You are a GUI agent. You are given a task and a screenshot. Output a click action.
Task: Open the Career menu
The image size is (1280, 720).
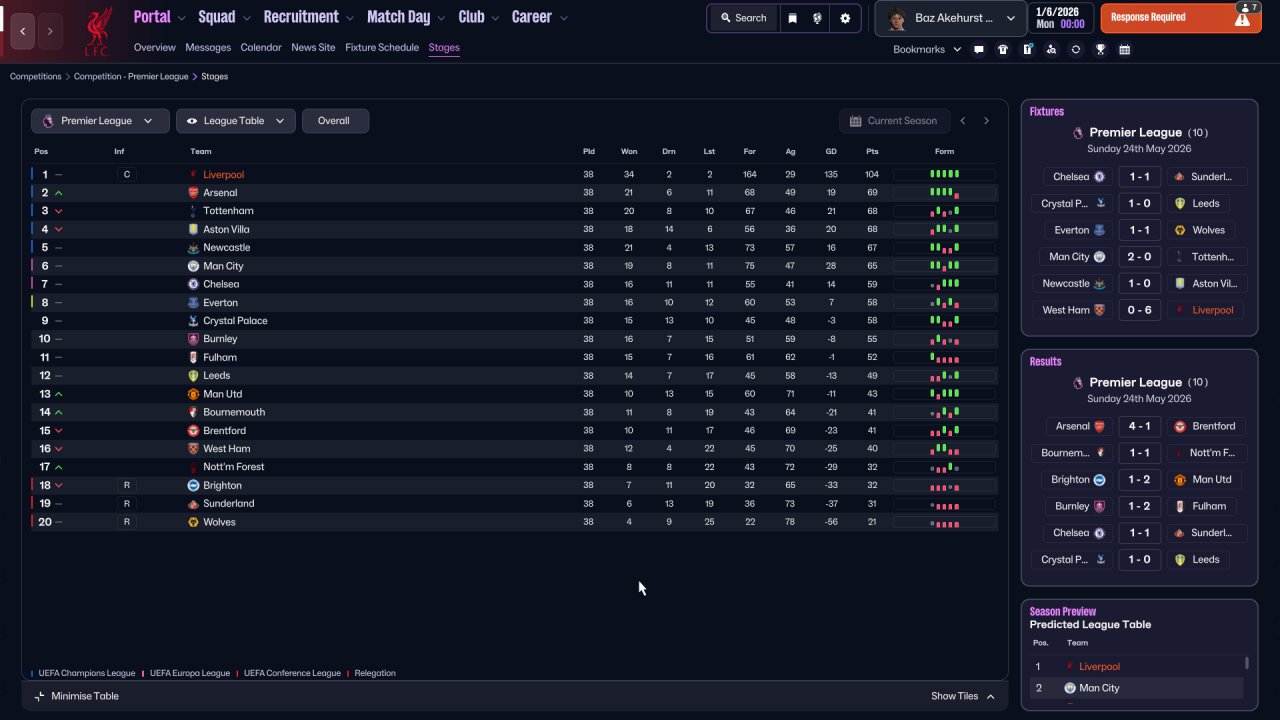click(x=539, y=17)
